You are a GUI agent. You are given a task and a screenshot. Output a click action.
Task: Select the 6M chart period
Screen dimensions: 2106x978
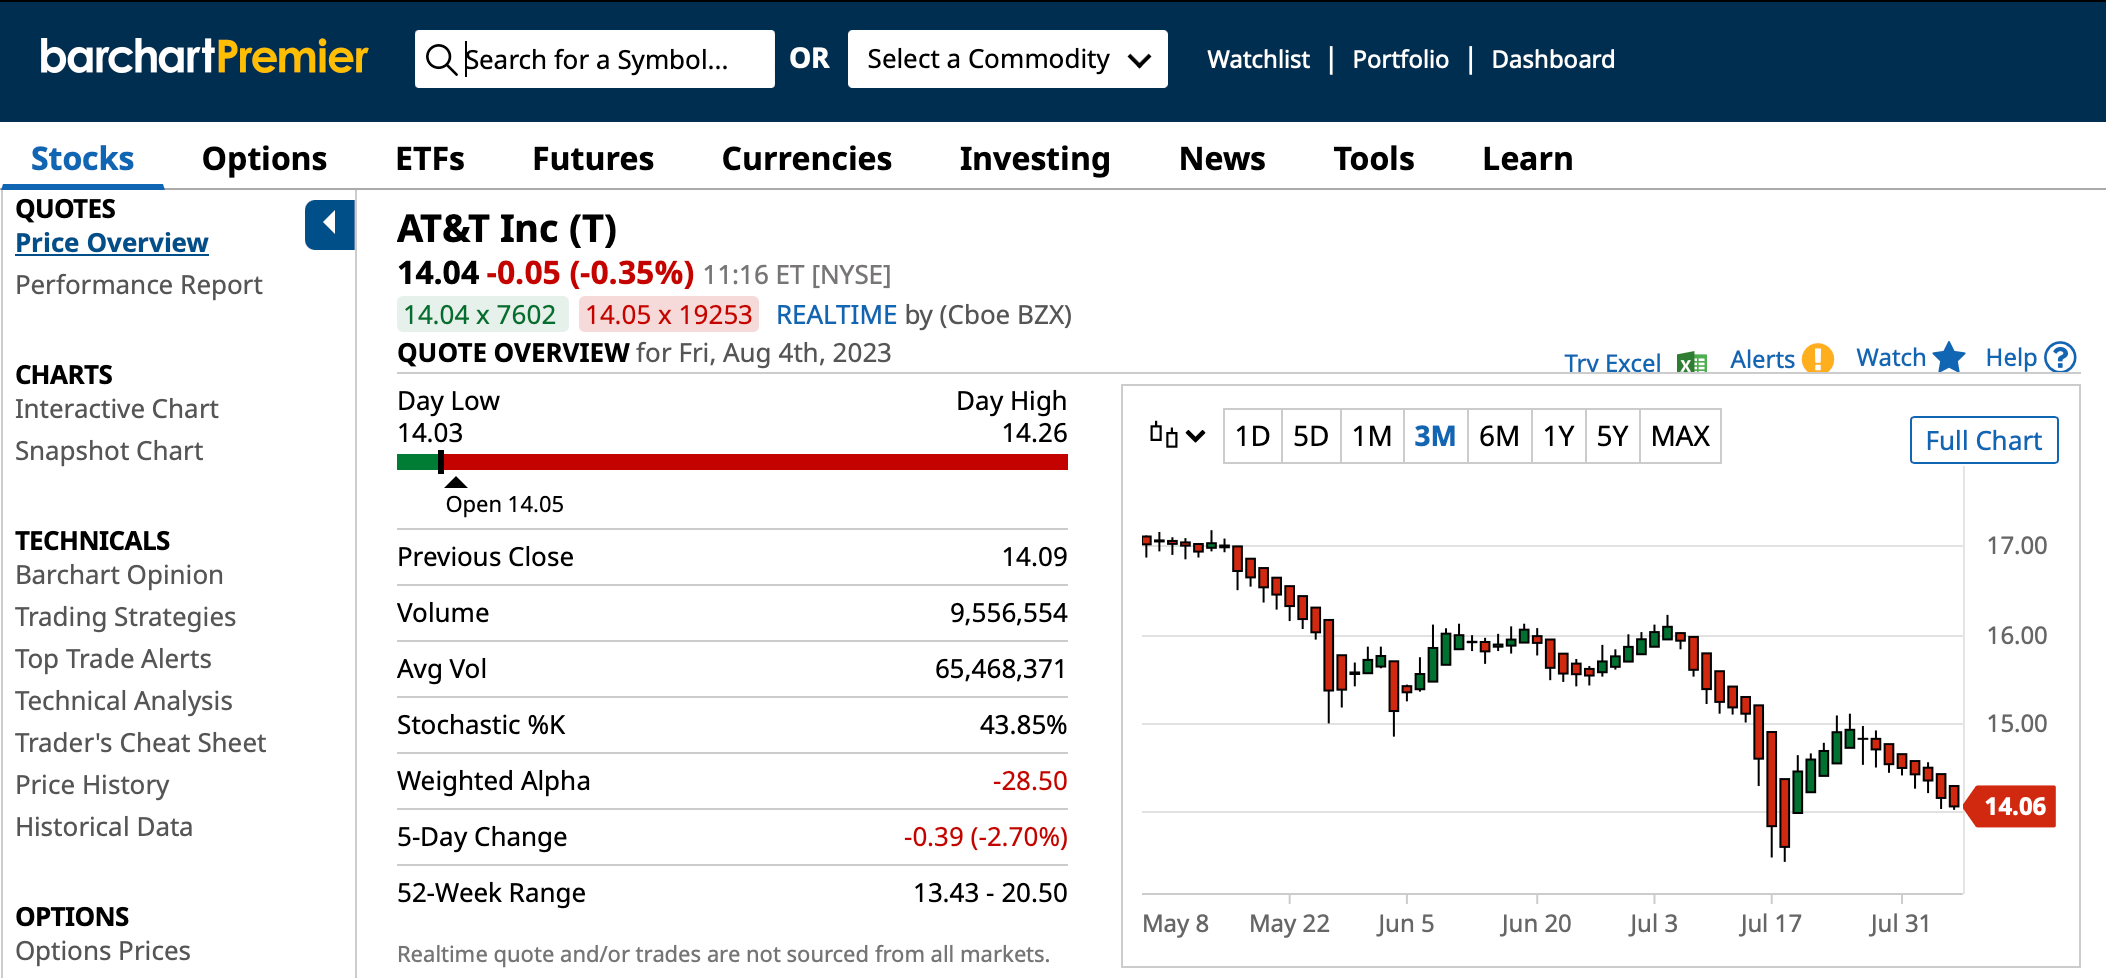tap(1499, 436)
